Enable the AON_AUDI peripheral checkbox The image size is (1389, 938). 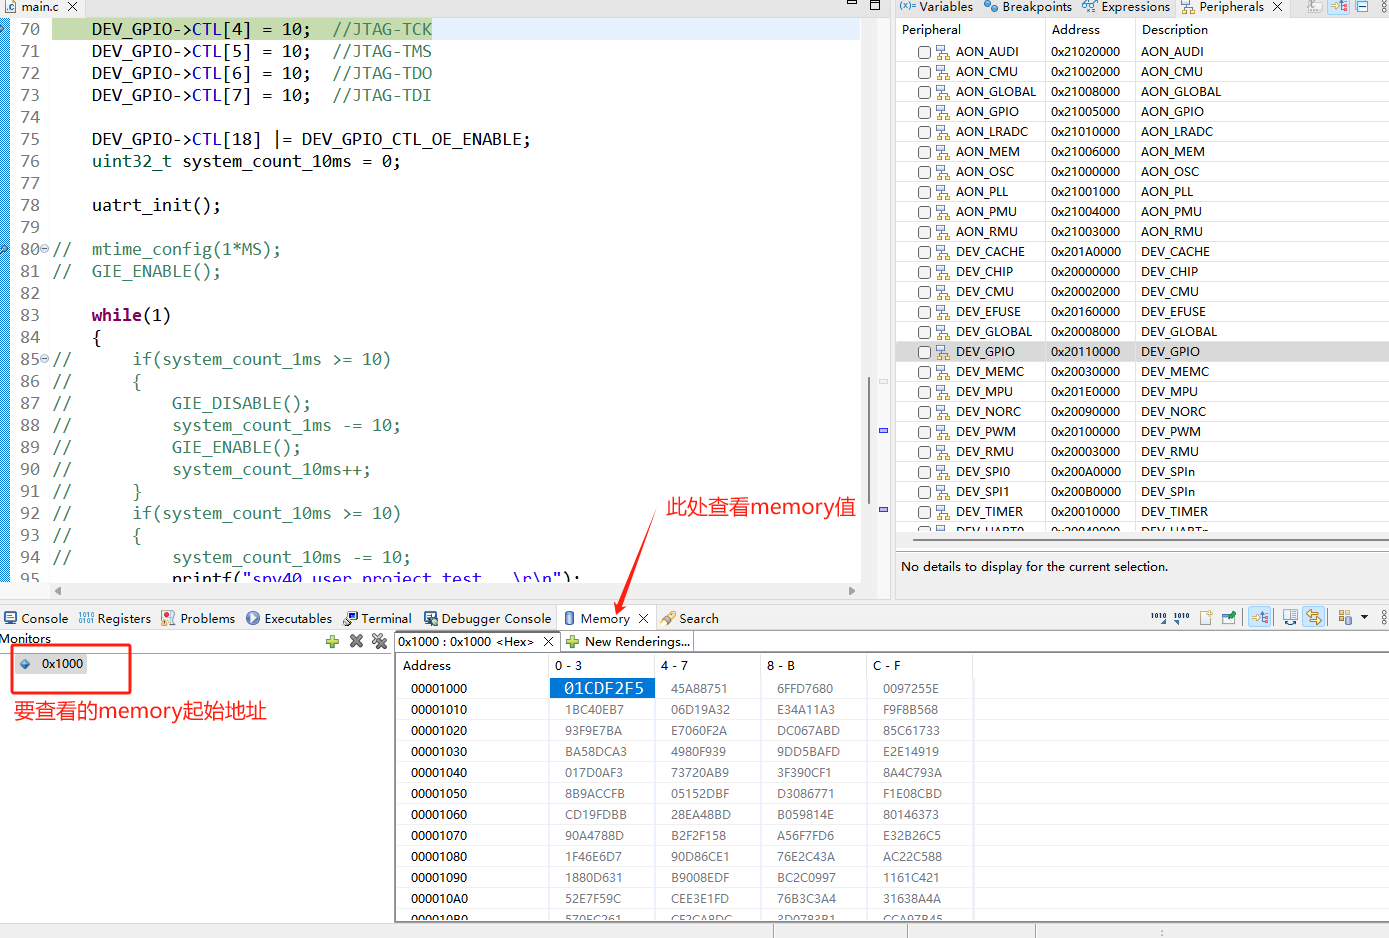point(924,52)
